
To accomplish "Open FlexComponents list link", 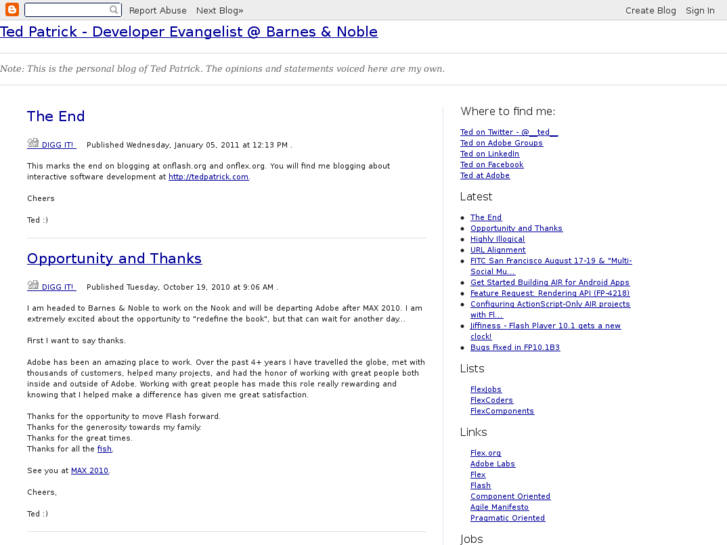I will (x=502, y=411).
